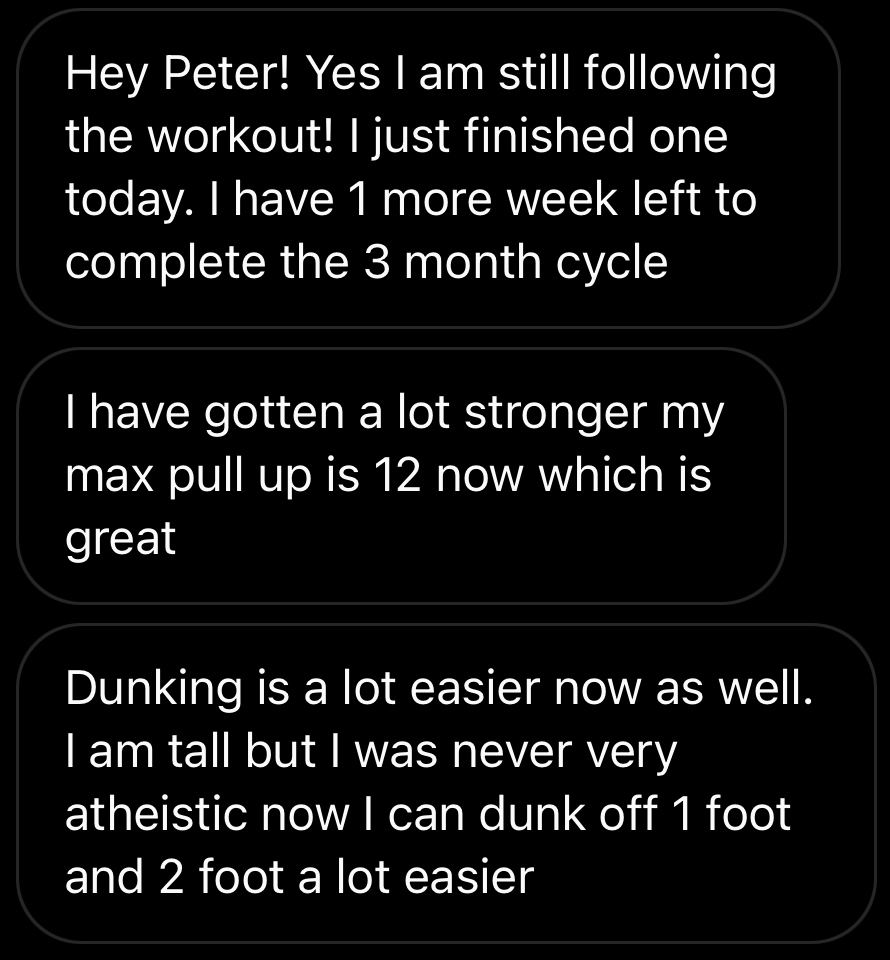Tap the word "today." in first message
The width and height of the screenshot is (890, 960).
[x=124, y=200]
